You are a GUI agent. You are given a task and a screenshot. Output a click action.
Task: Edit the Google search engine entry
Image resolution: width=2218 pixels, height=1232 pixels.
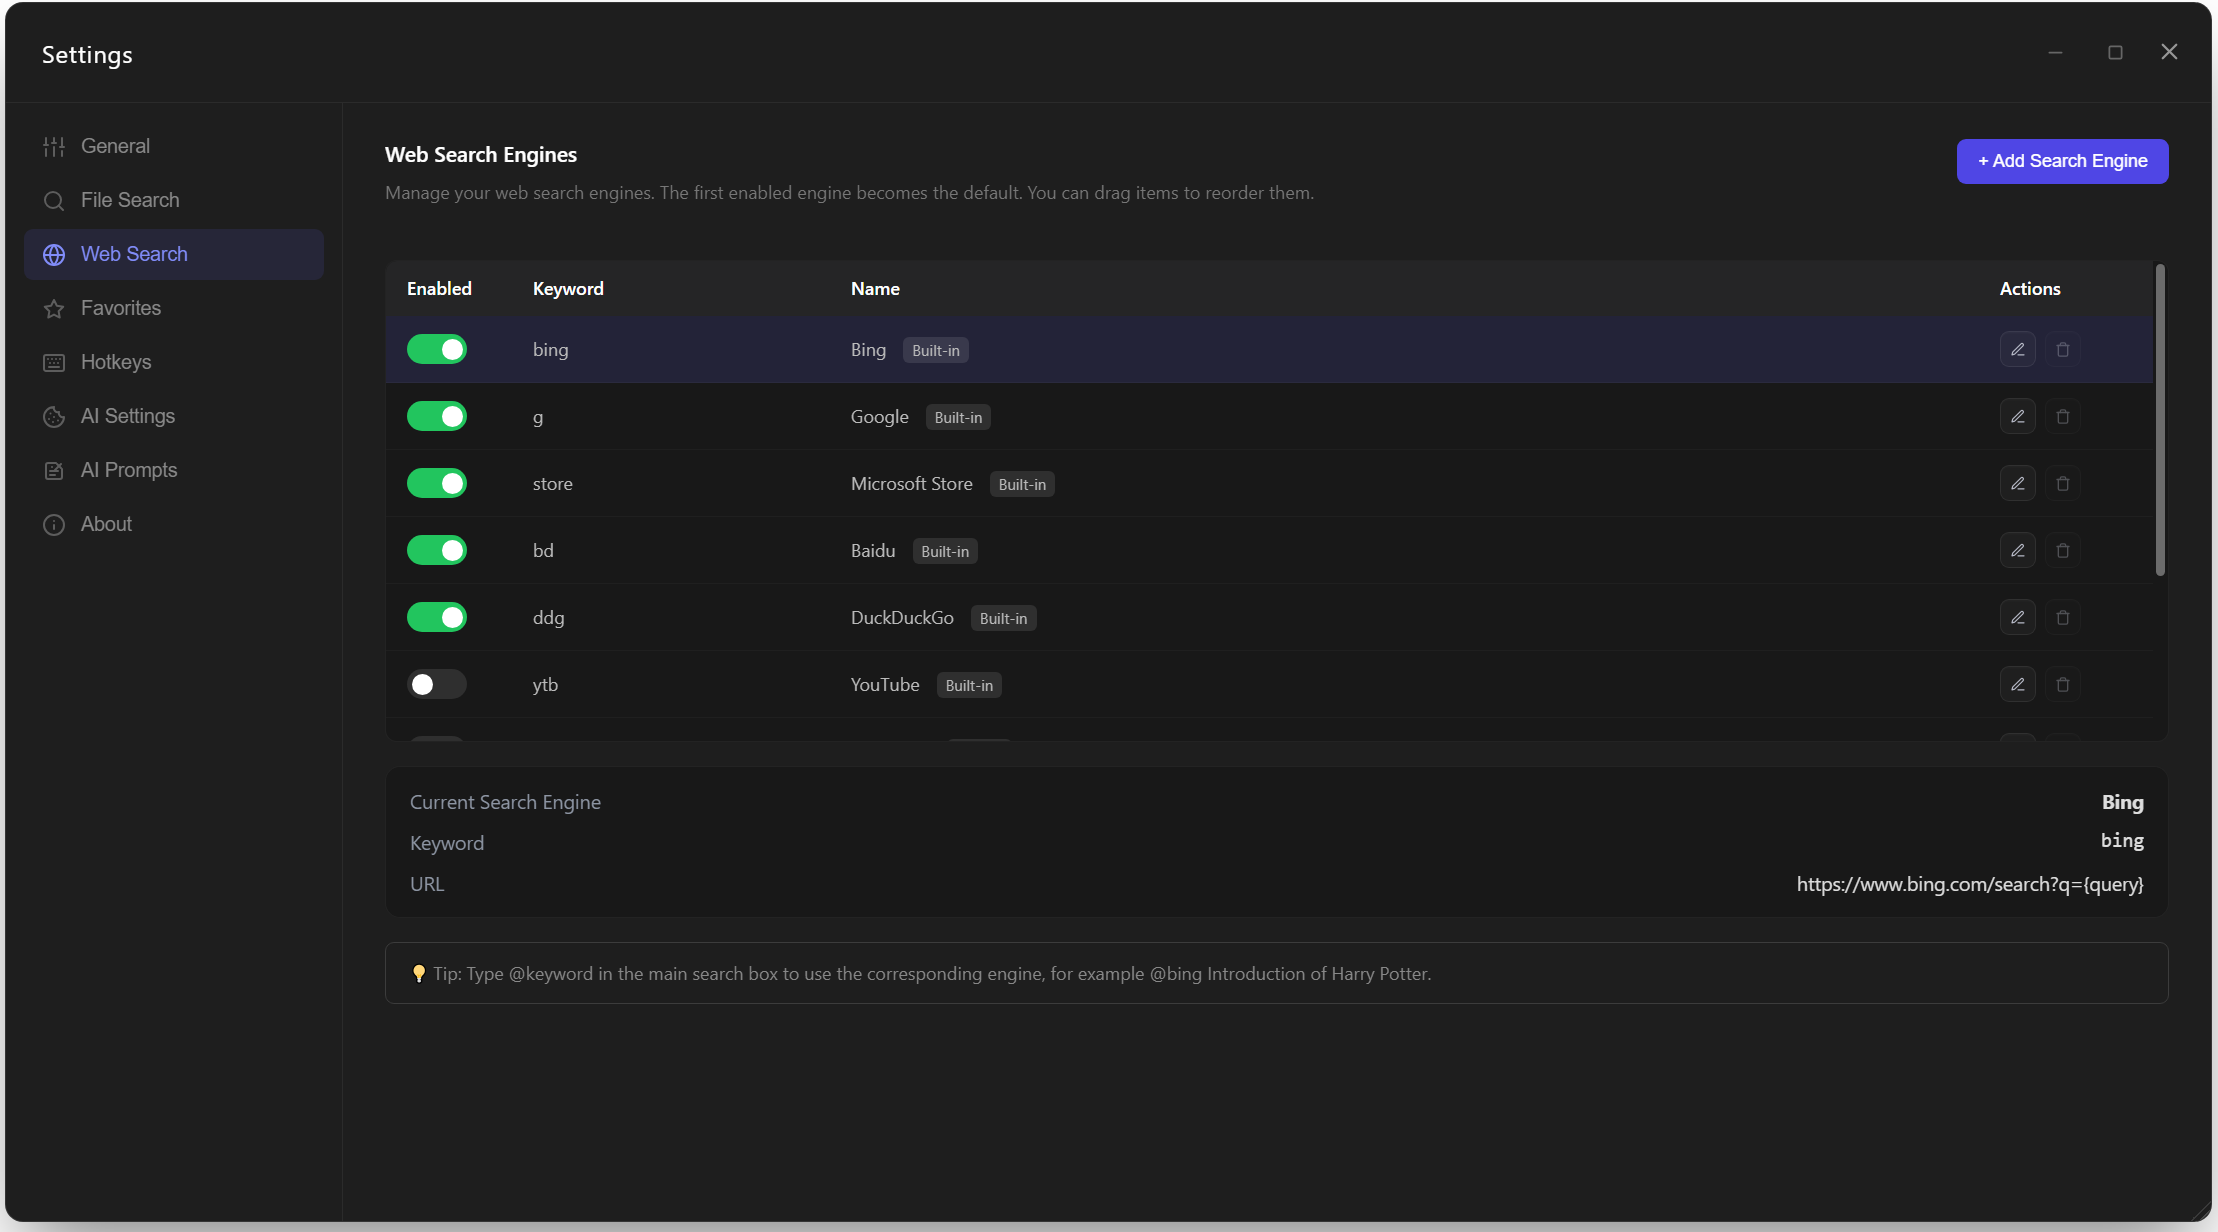(x=2017, y=416)
